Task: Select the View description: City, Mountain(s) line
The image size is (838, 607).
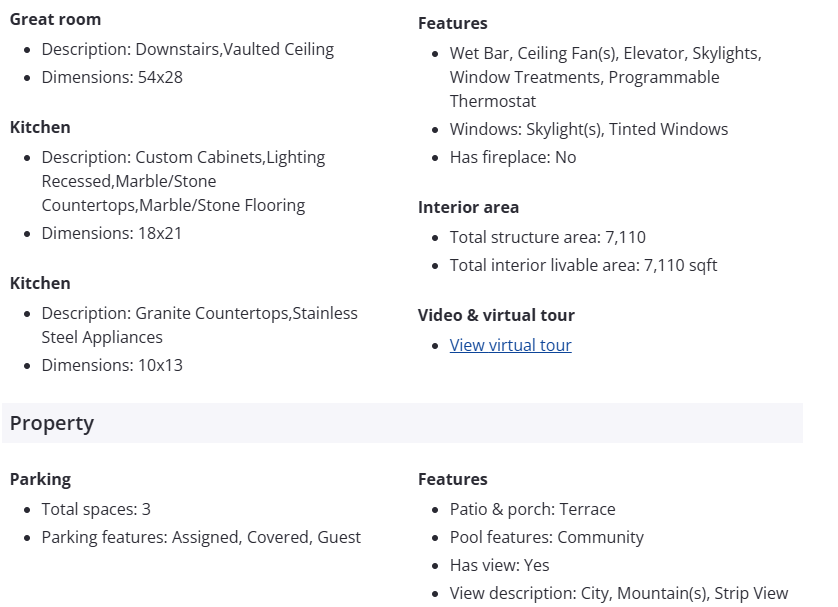Action: click(x=619, y=593)
